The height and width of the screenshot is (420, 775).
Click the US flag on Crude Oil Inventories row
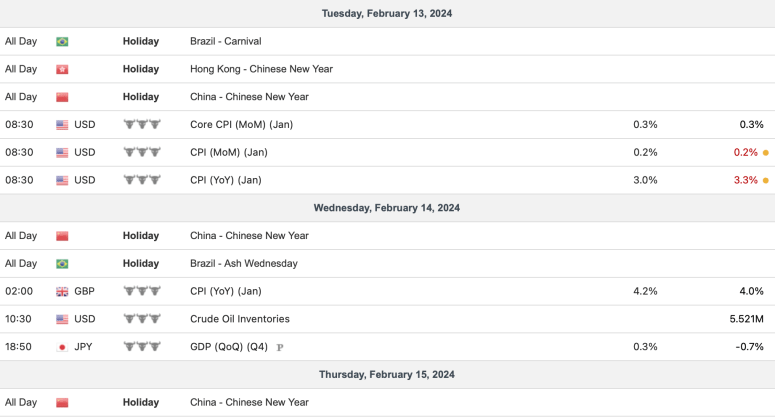(x=62, y=319)
